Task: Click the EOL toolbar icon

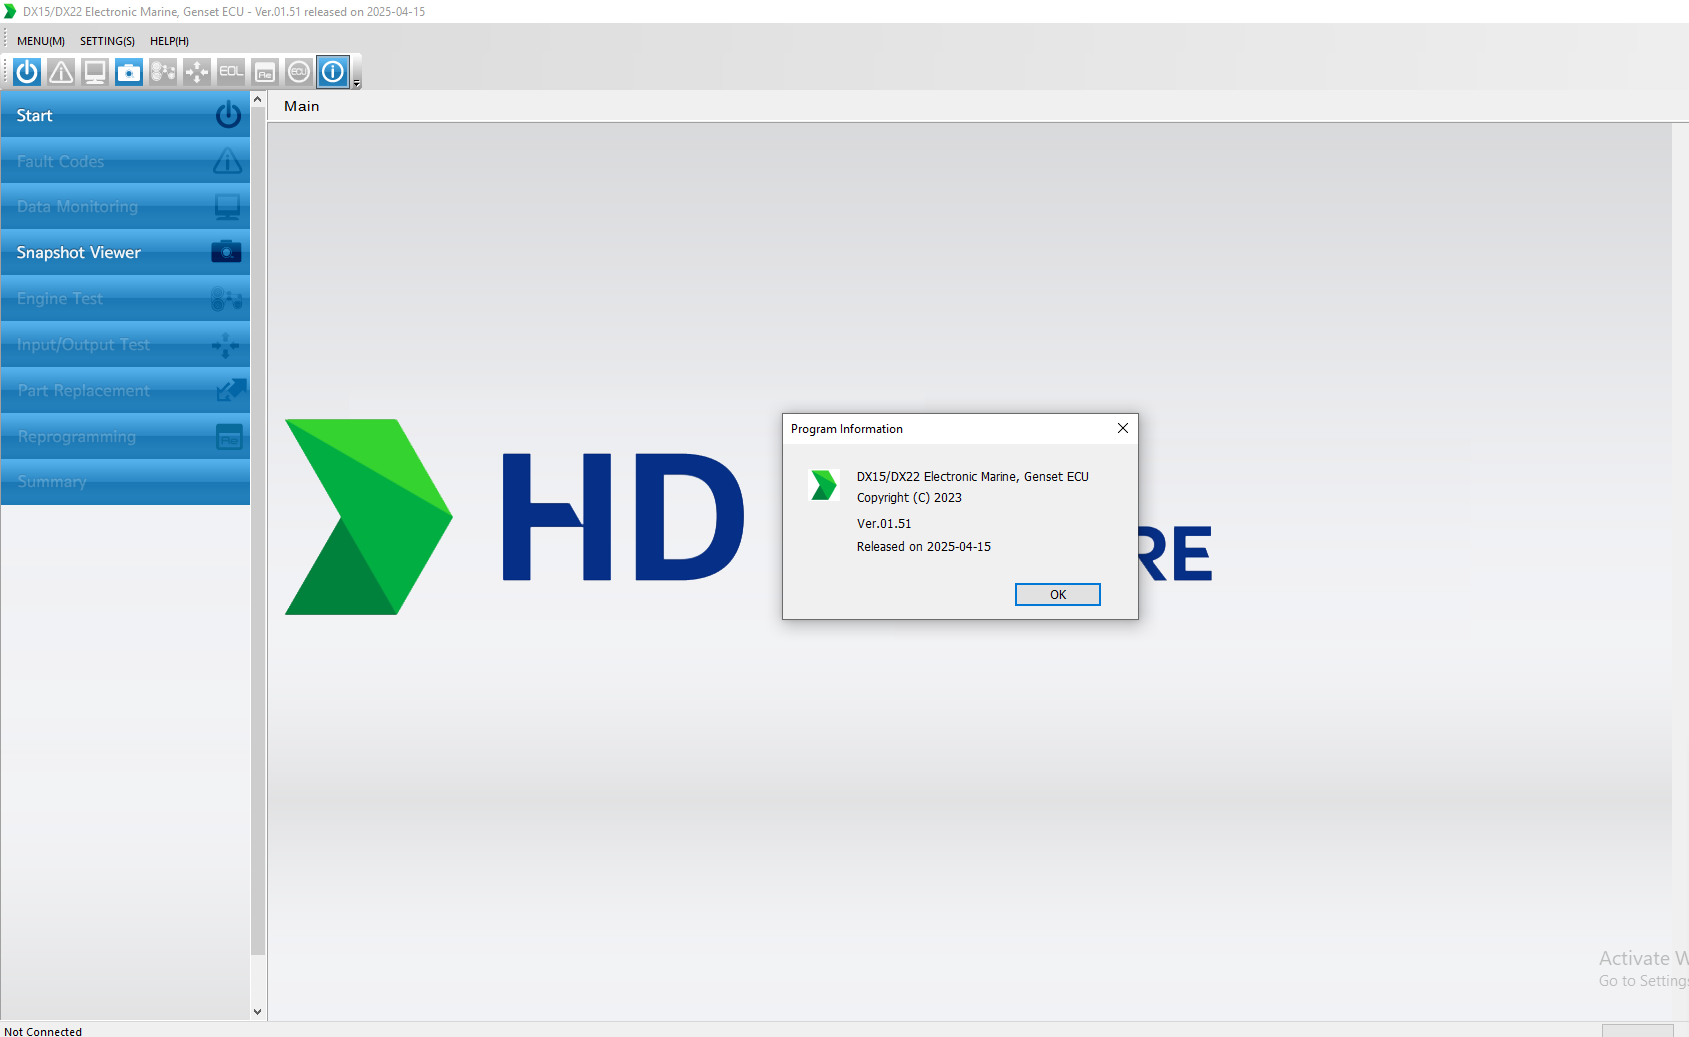Action: click(x=231, y=72)
